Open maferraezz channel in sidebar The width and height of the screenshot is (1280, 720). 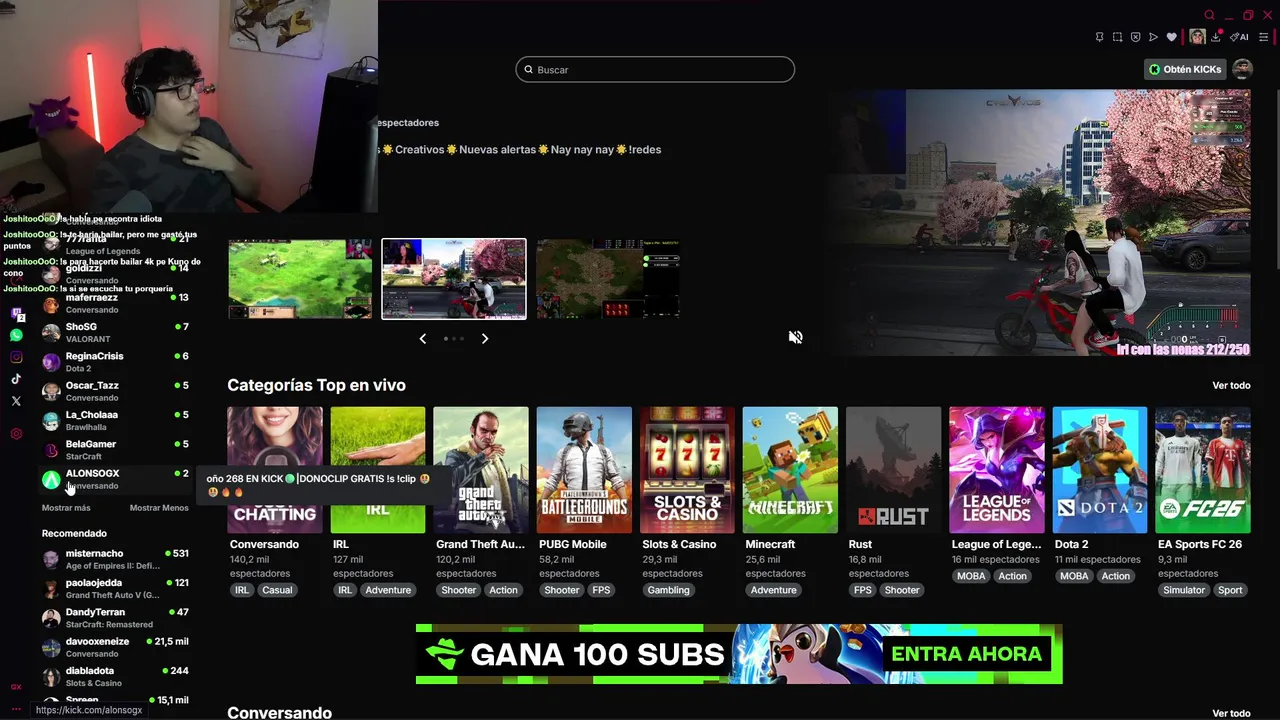pyautogui.click(x=115, y=303)
